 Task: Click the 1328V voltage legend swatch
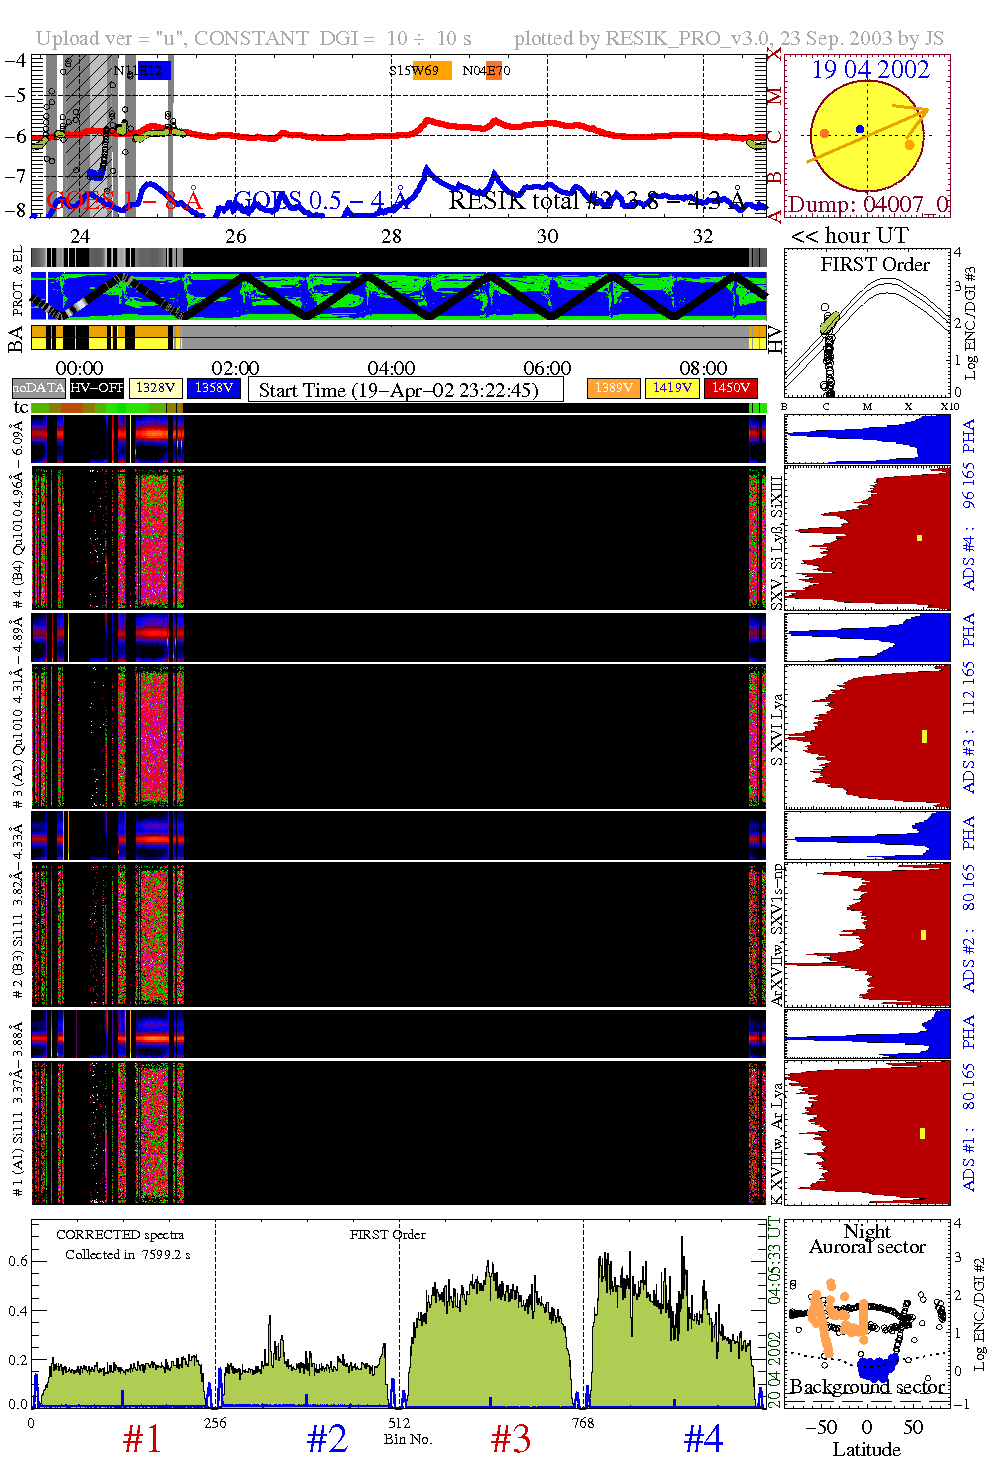[156, 388]
